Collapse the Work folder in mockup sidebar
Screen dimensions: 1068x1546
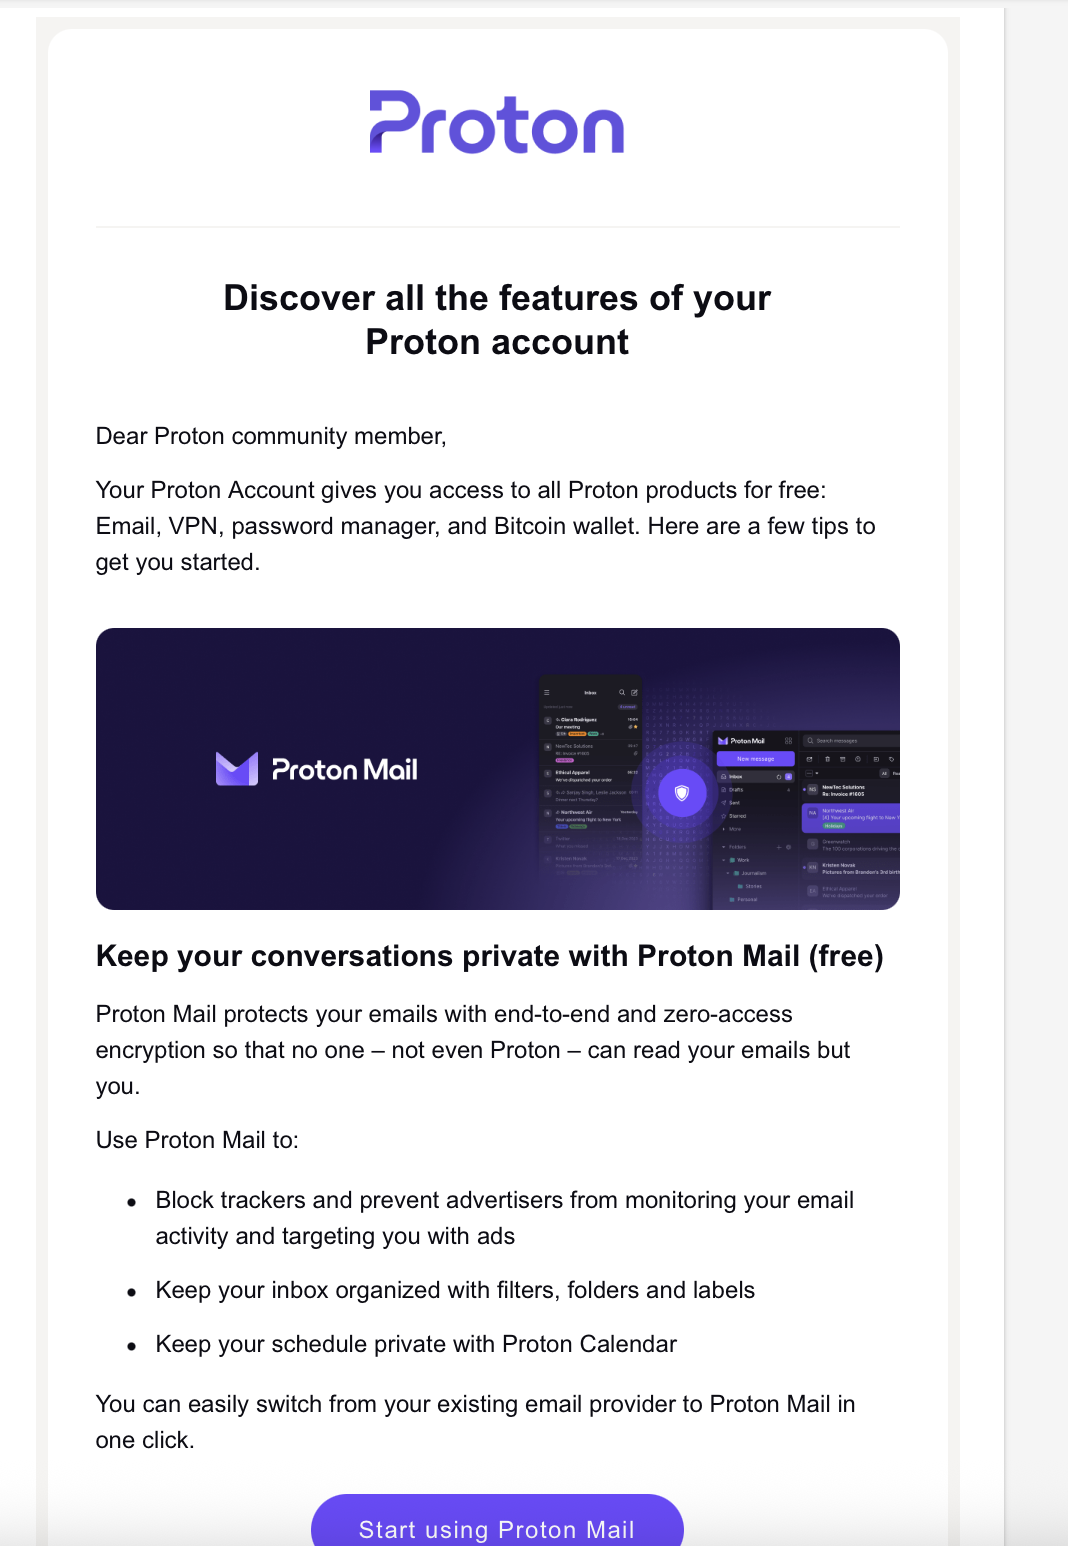click(x=723, y=860)
